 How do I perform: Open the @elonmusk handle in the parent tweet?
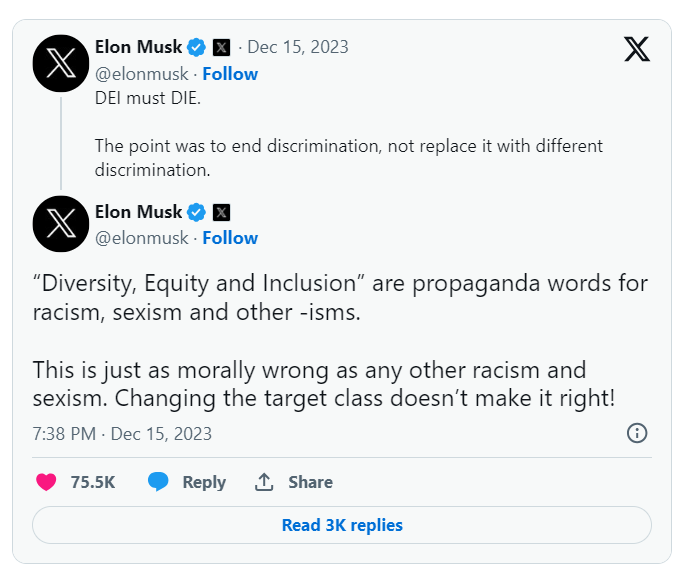pyautogui.click(x=142, y=74)
